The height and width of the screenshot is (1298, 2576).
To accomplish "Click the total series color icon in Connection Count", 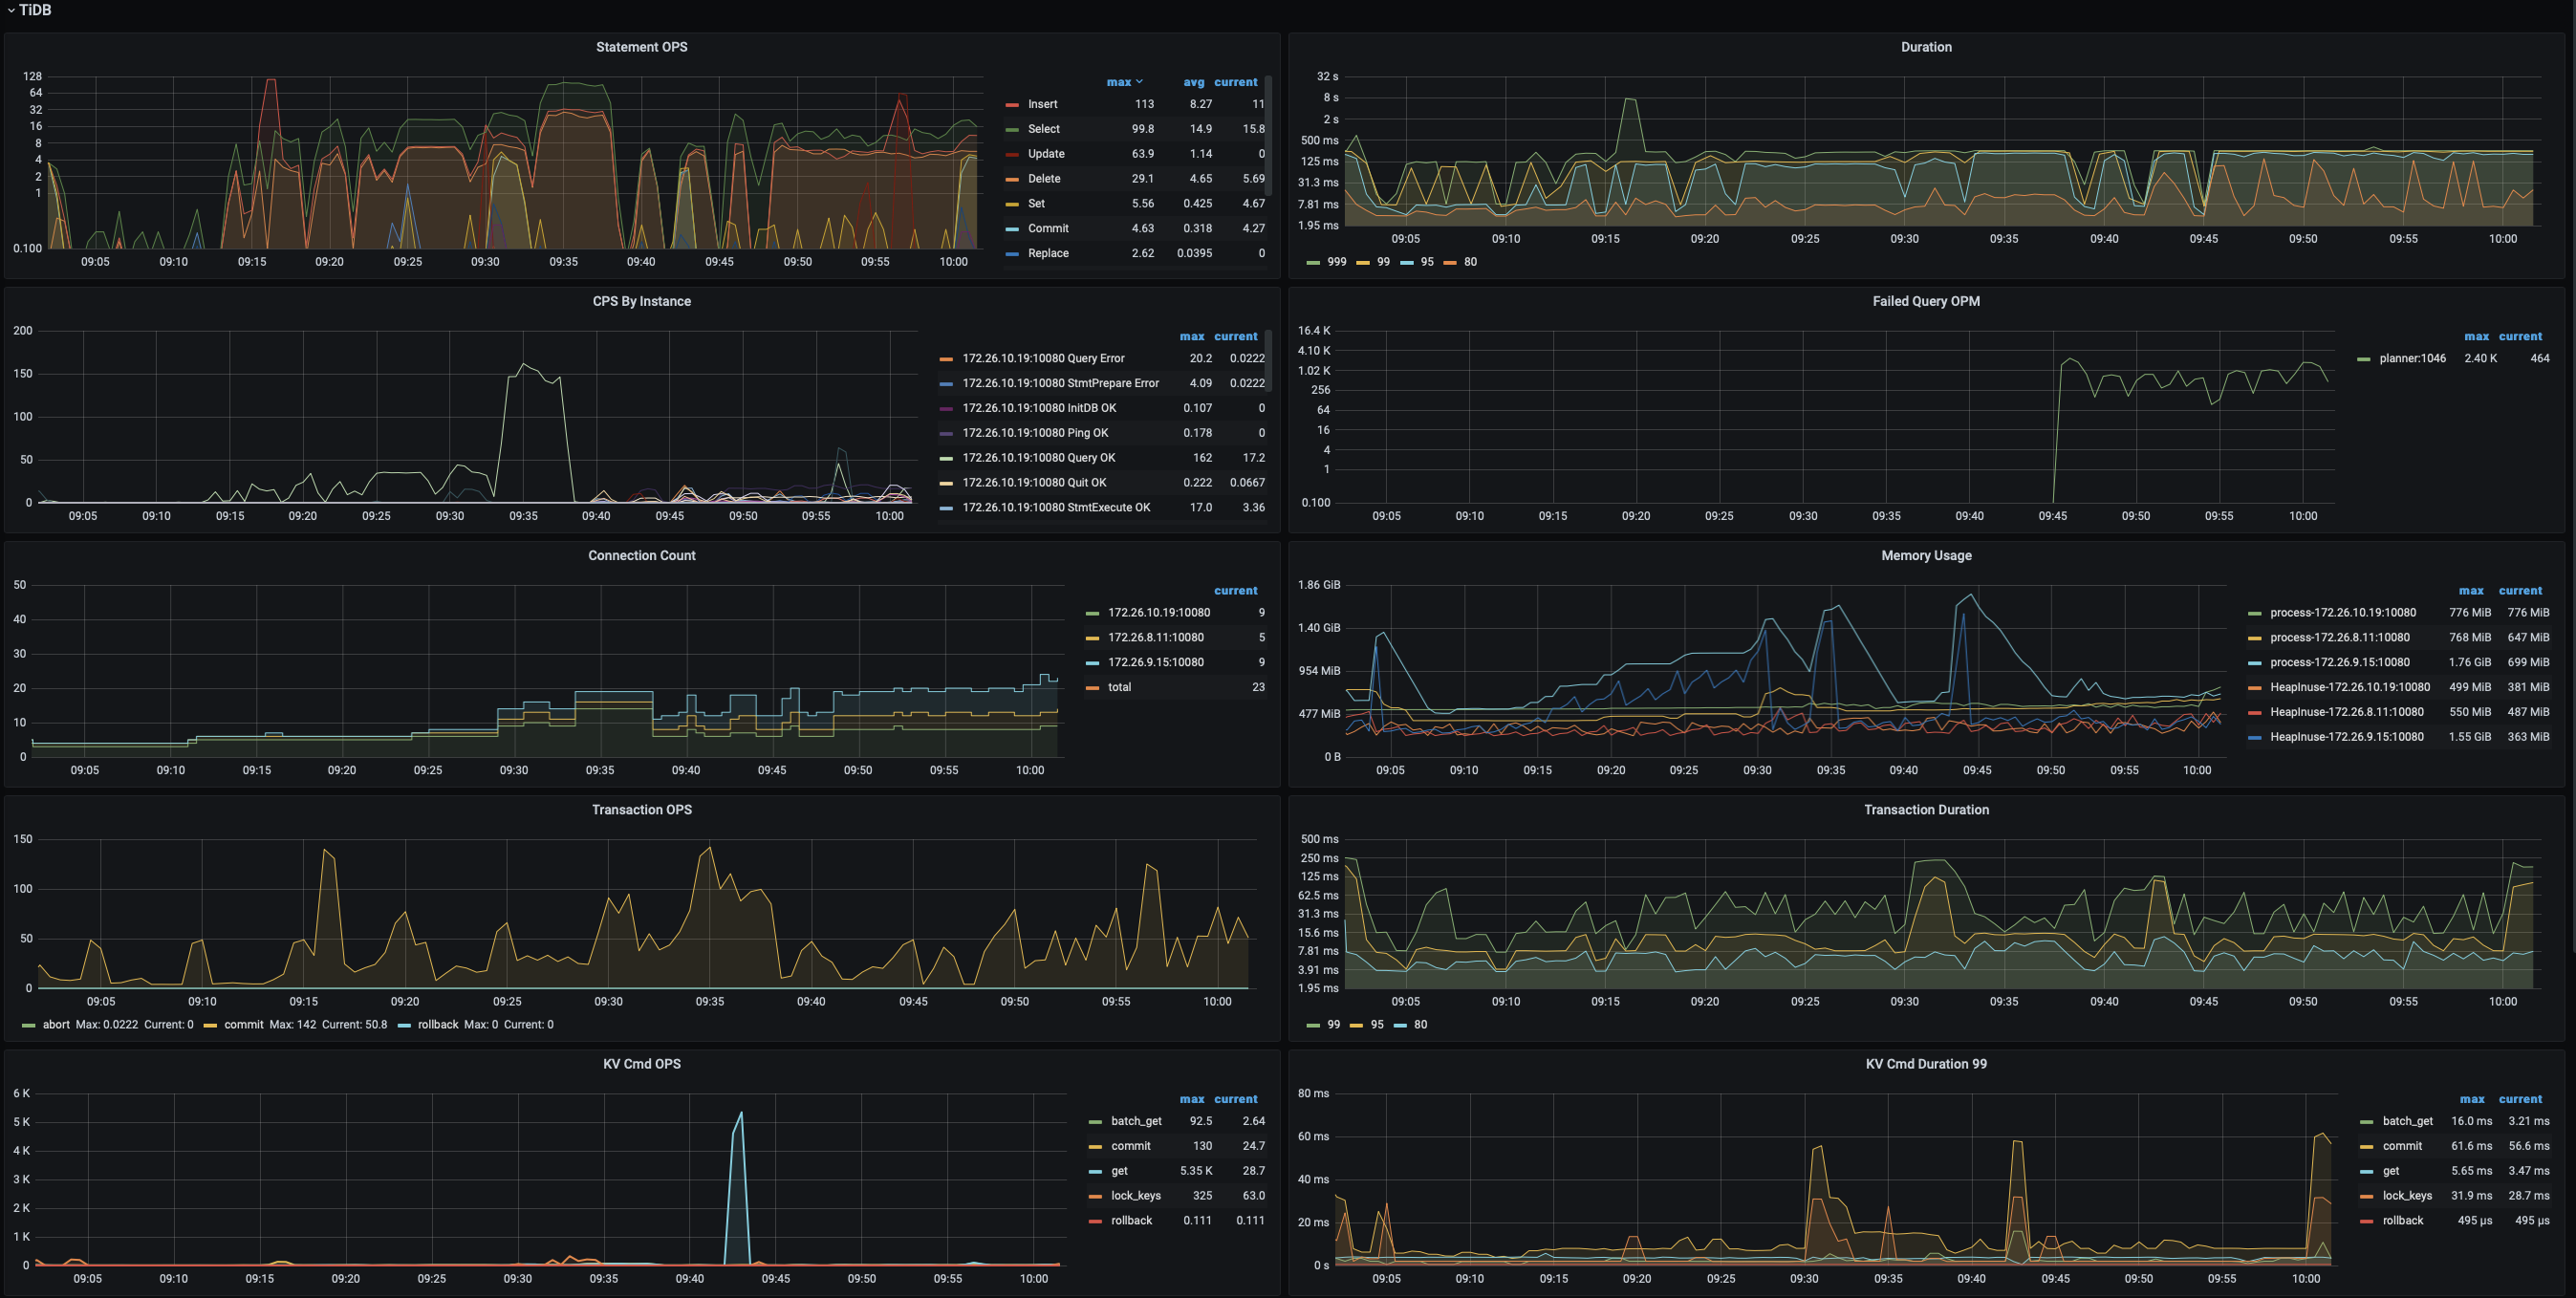I will click(1092, 688).
